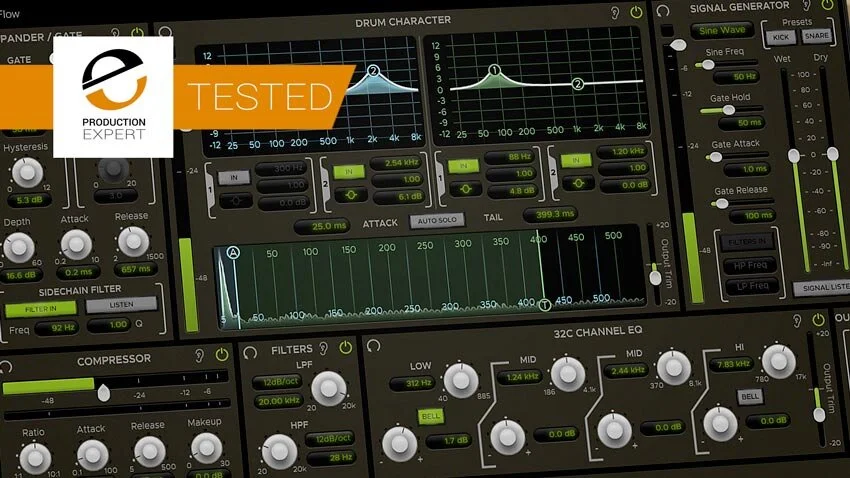Click the Gate Hold slider handle
The height and width of the screenshot is (478, 850).
click(729, 110)
